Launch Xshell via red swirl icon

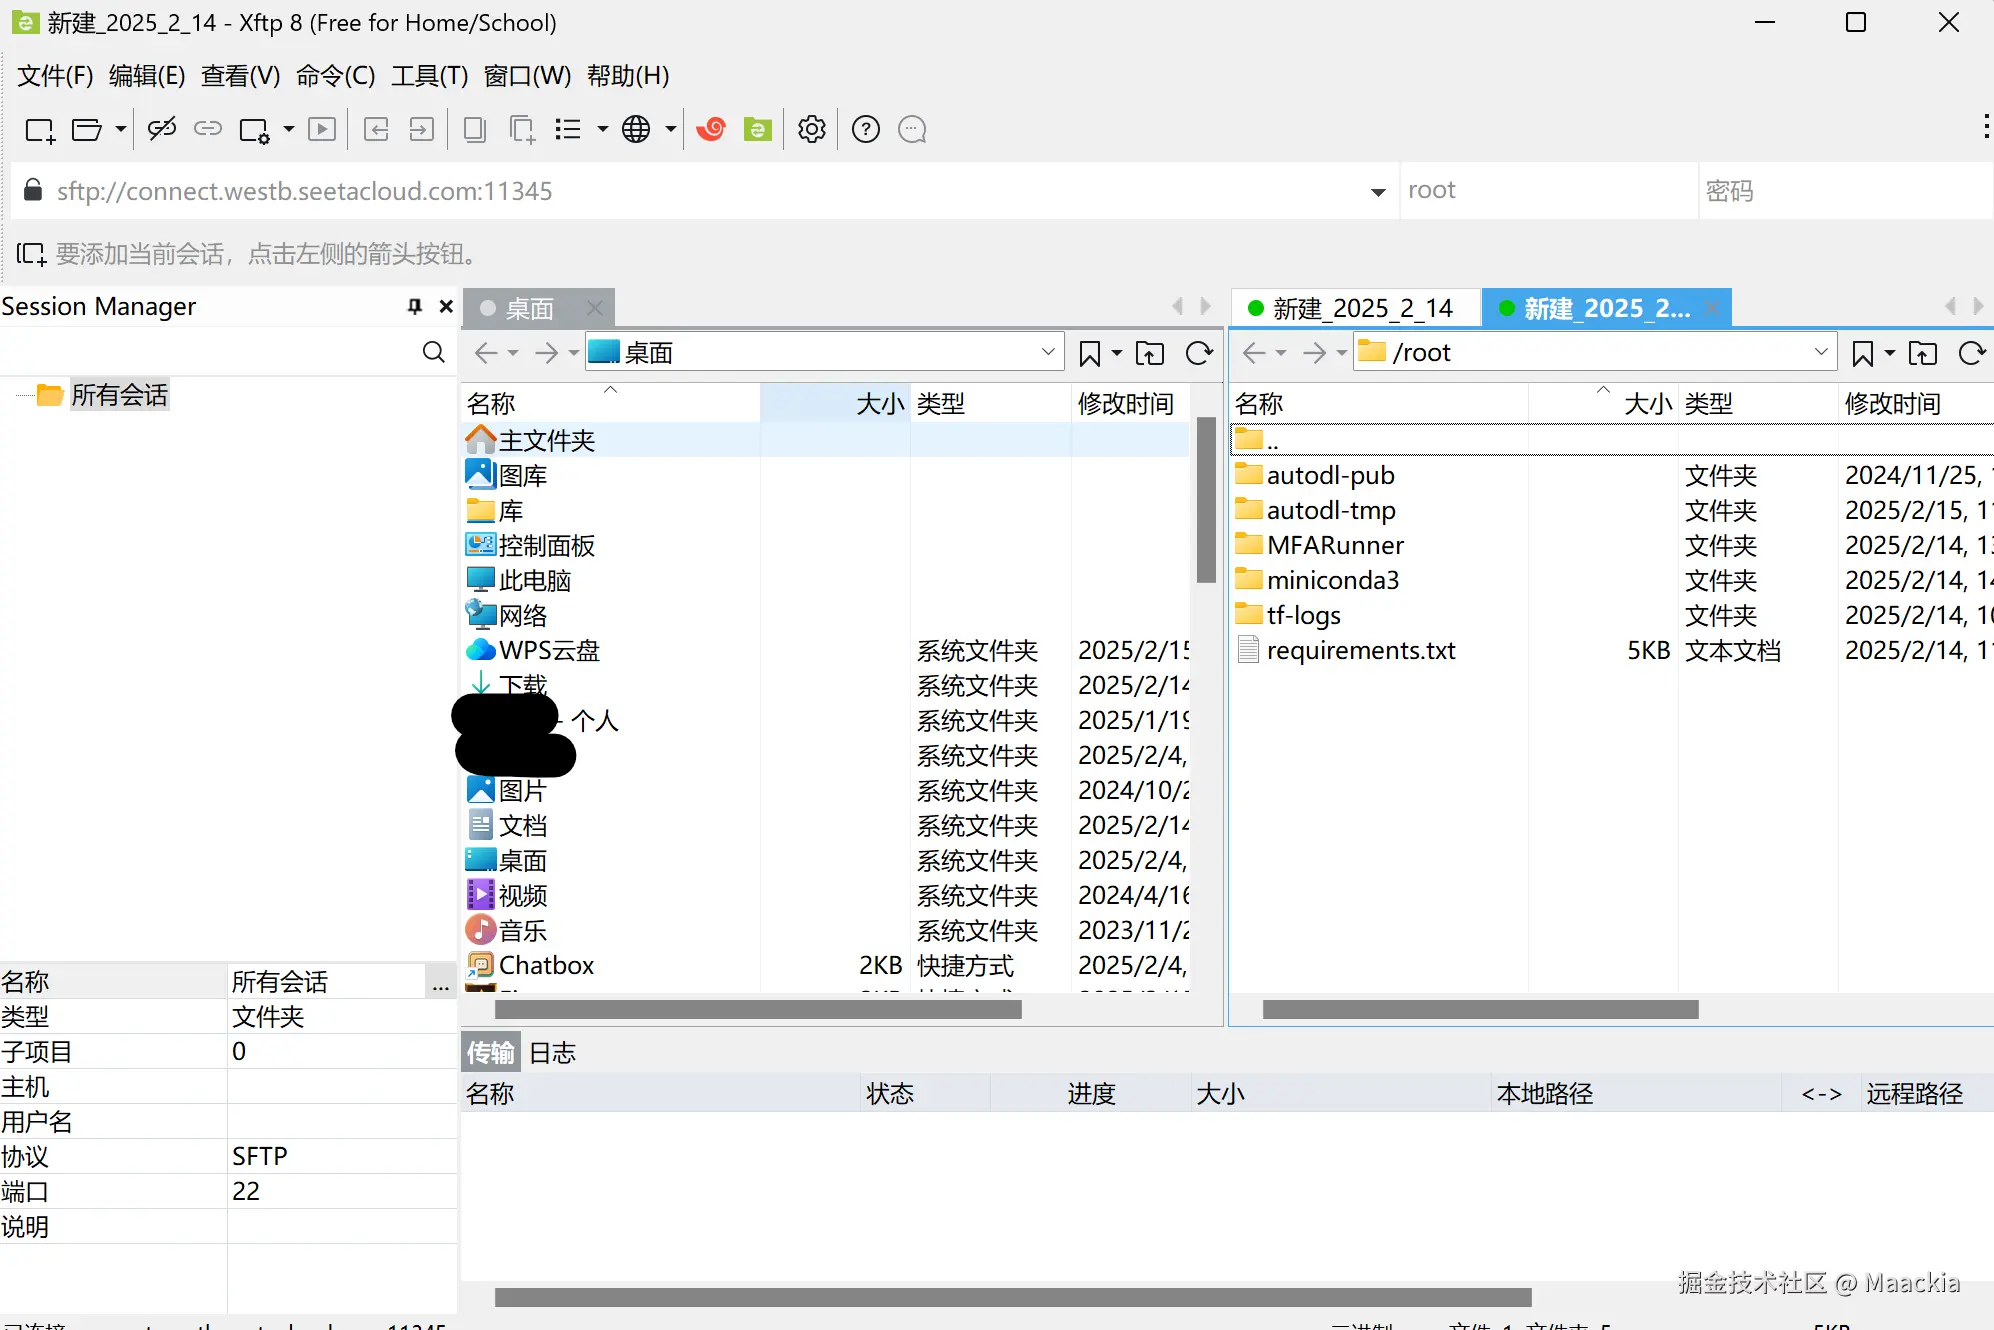(x=711, y=129)
